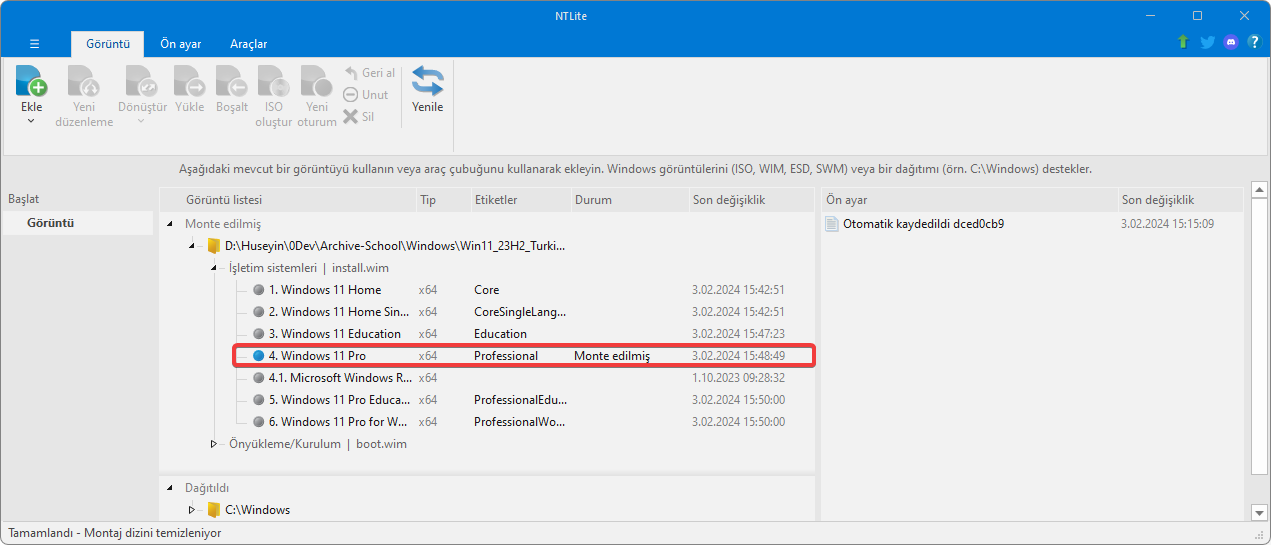Click the Boşalt toolbar icon
Image resolution: width=1271 pixels, height=545 pixels.
pyautogui.click(x=232, y=82)
